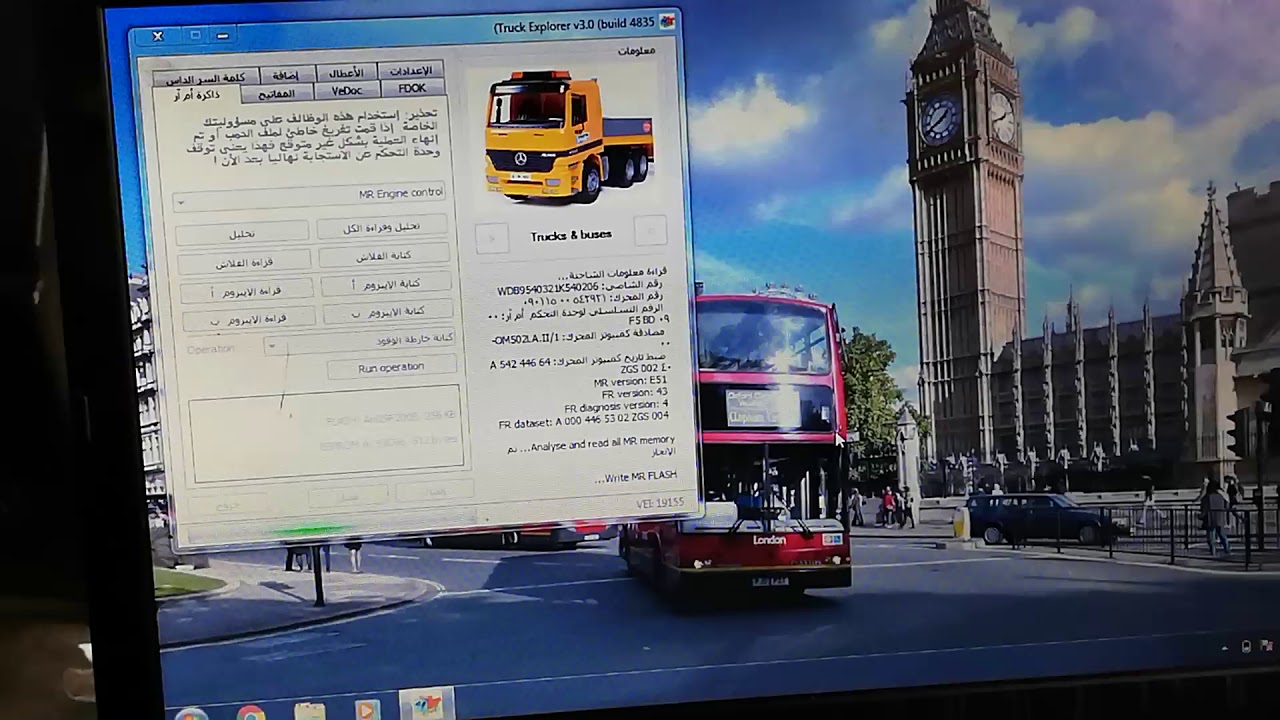Open the VeDoc tab
Screen dimensions: 1280x720
tap(347, 90)
